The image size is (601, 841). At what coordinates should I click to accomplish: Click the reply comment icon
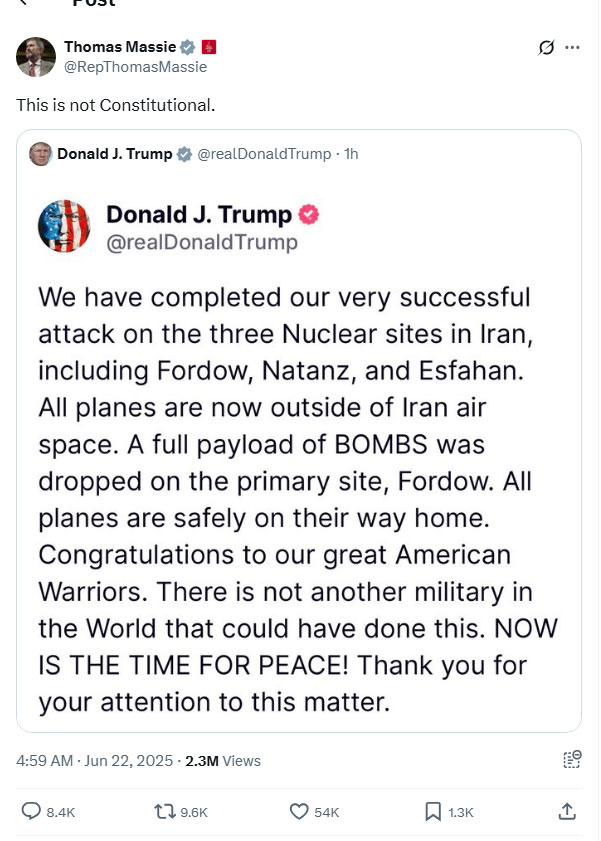coord(31,812)
